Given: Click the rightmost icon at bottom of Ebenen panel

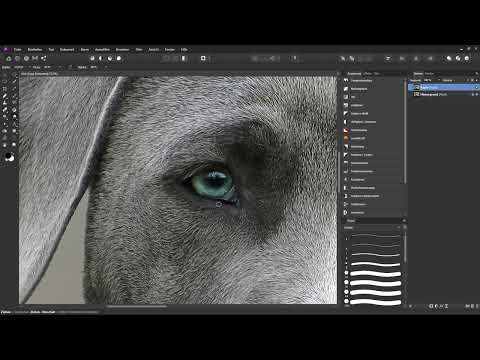Looking at the screenshot, I should point(477,306).
